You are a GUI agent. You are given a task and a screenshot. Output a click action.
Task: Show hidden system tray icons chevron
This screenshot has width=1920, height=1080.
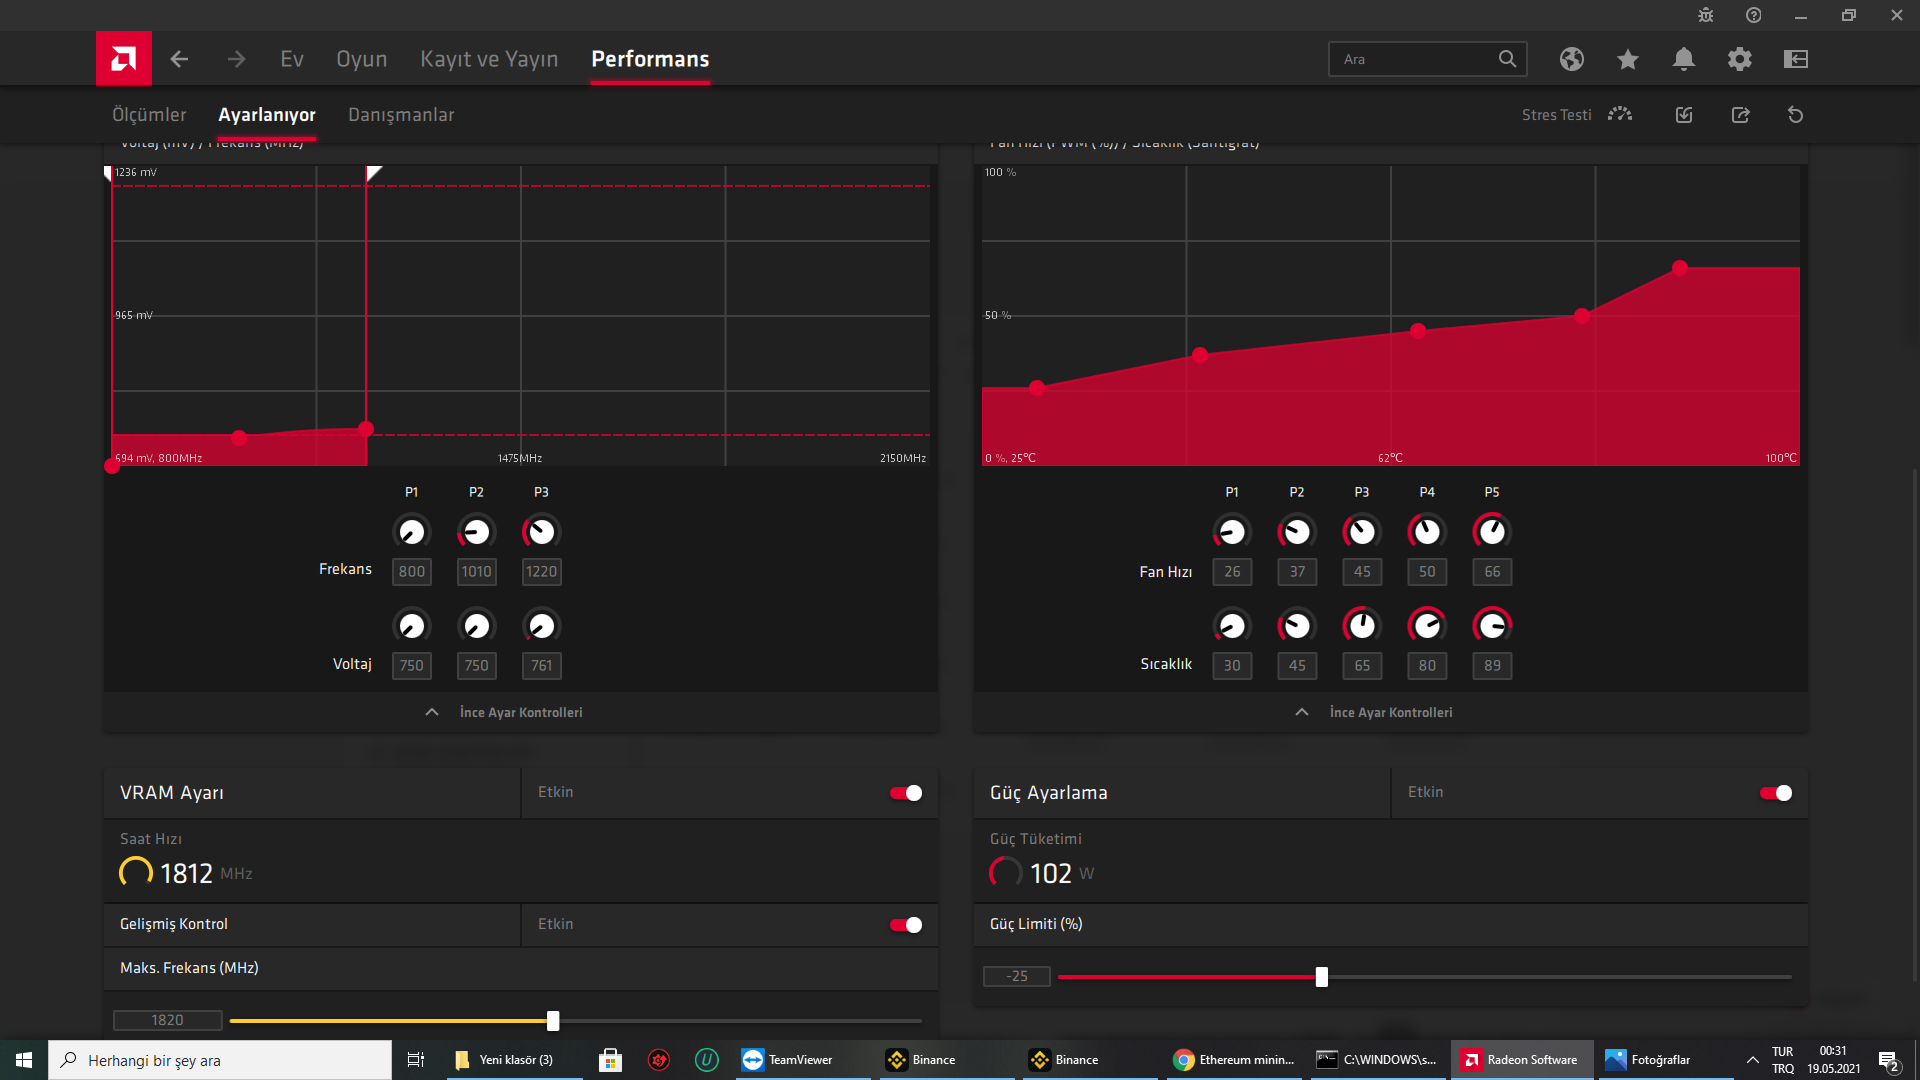pos(1752,1060)
